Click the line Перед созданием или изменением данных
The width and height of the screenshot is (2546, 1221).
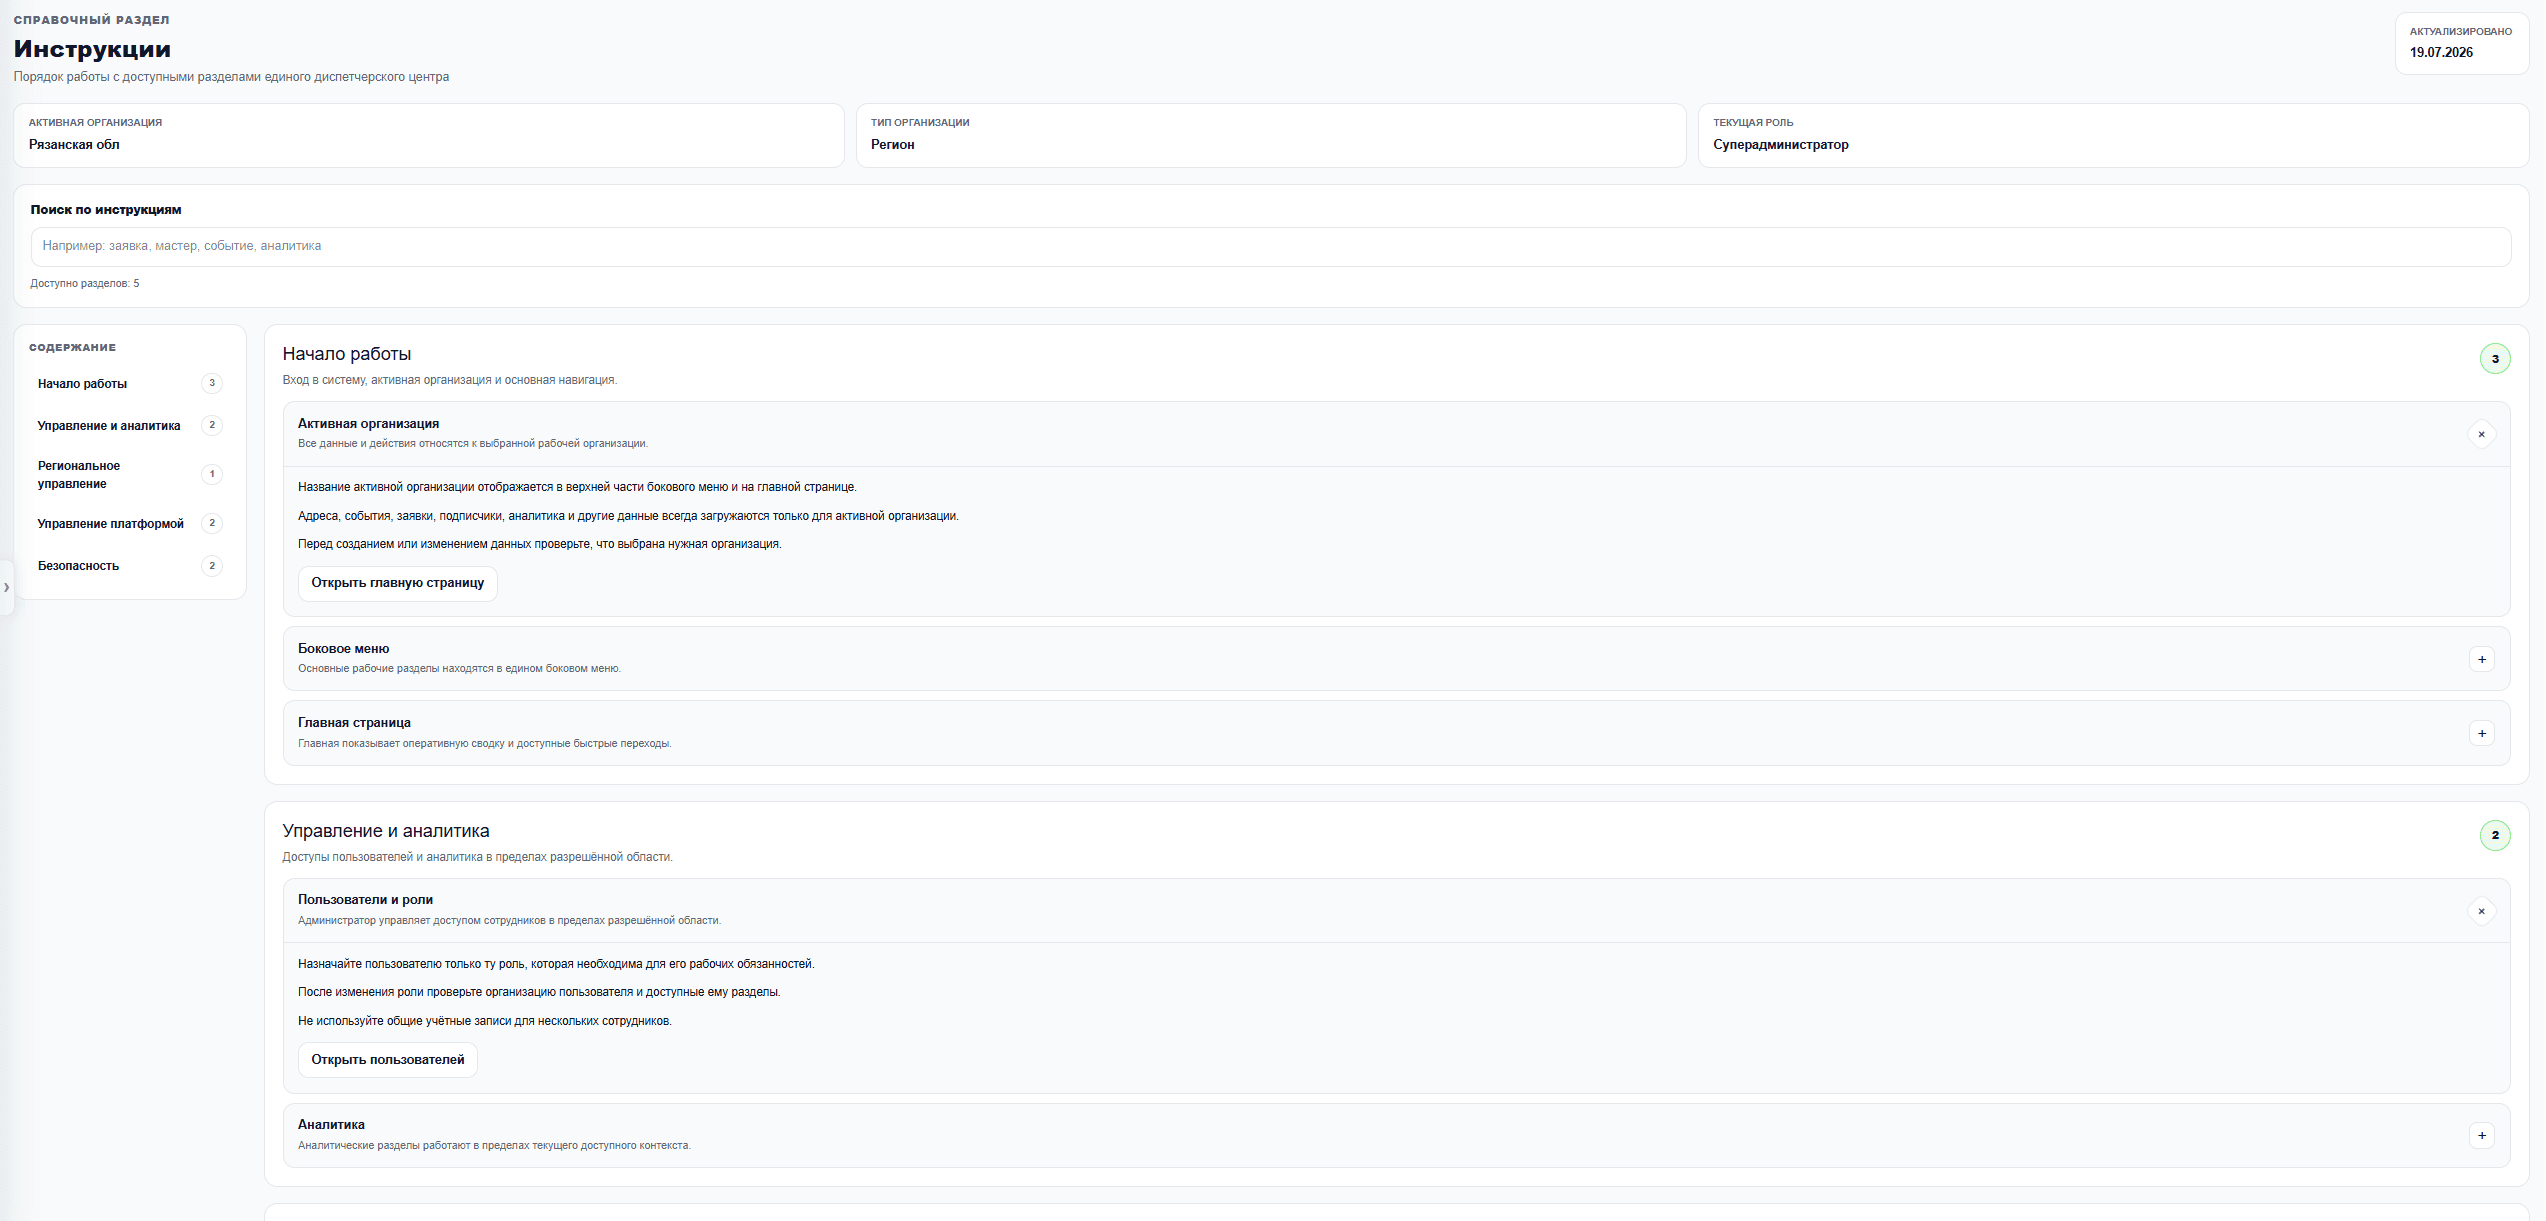540,544
